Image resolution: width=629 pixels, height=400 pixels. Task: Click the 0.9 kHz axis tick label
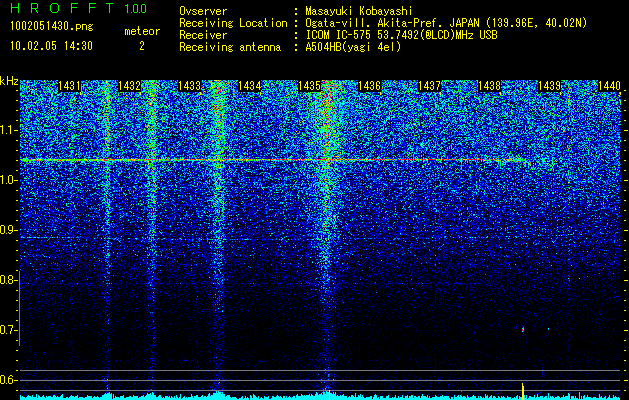[x=8, y=230]
